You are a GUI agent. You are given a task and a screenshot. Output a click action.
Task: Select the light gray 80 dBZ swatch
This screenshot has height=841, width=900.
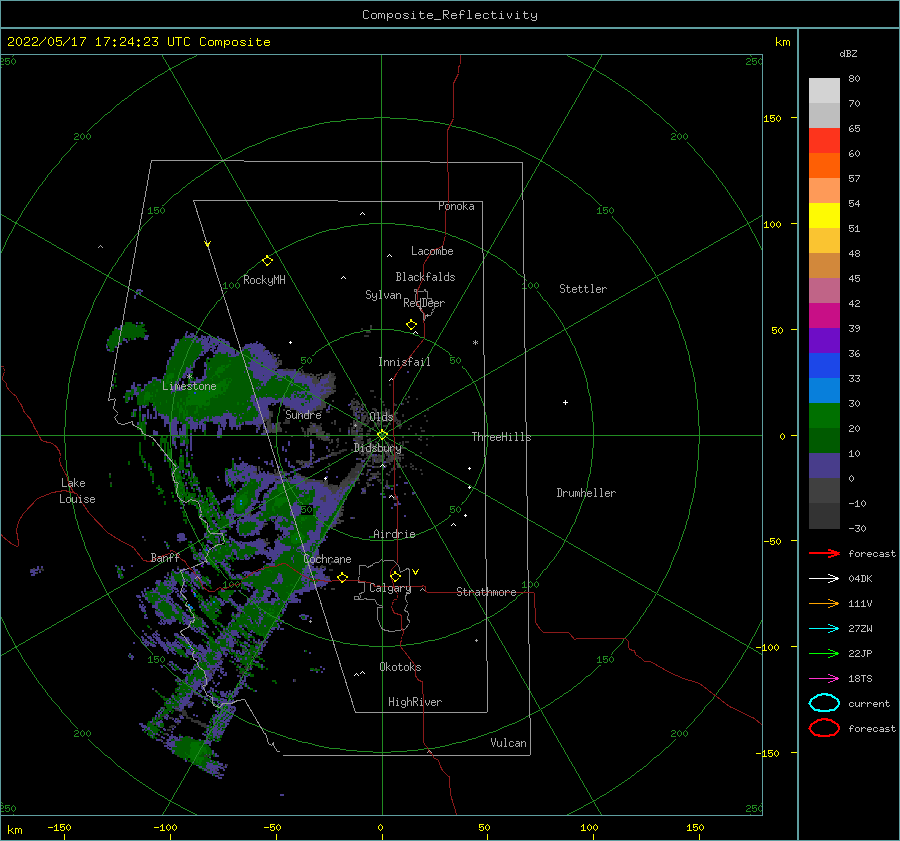[x=824, y=91]
